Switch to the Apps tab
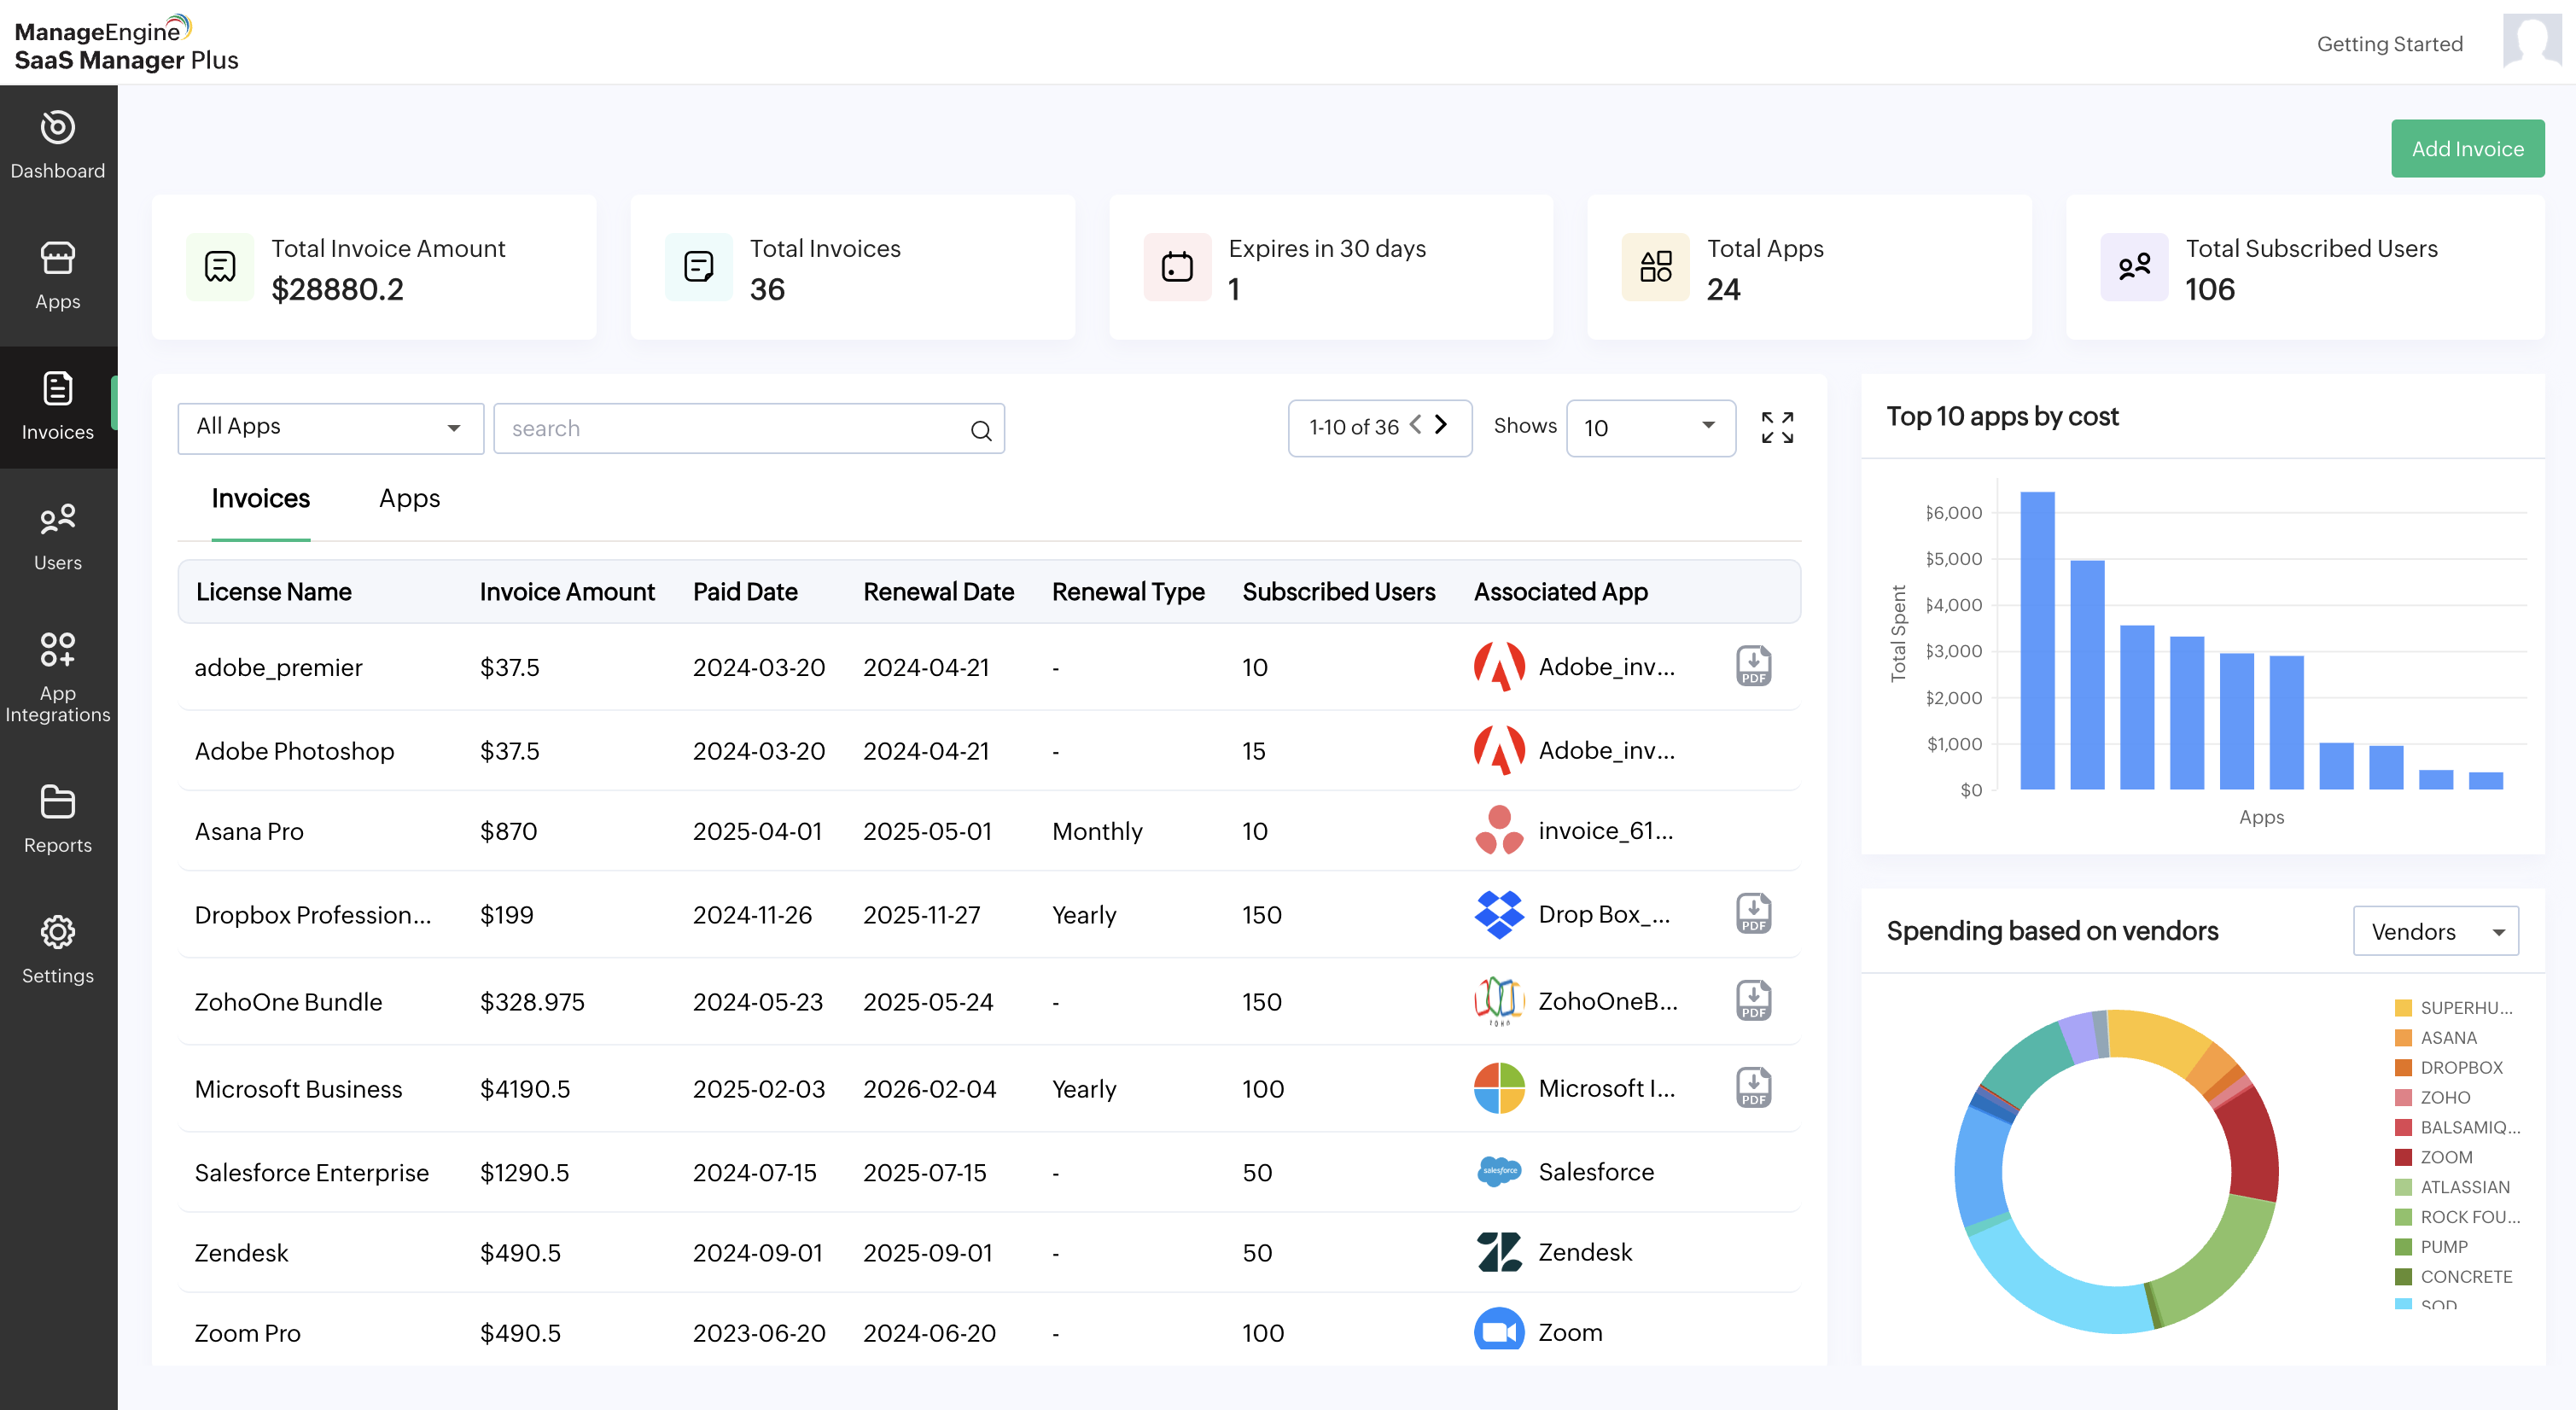The height and width of the screenshot is (1410, 2576). coord(409,498)
